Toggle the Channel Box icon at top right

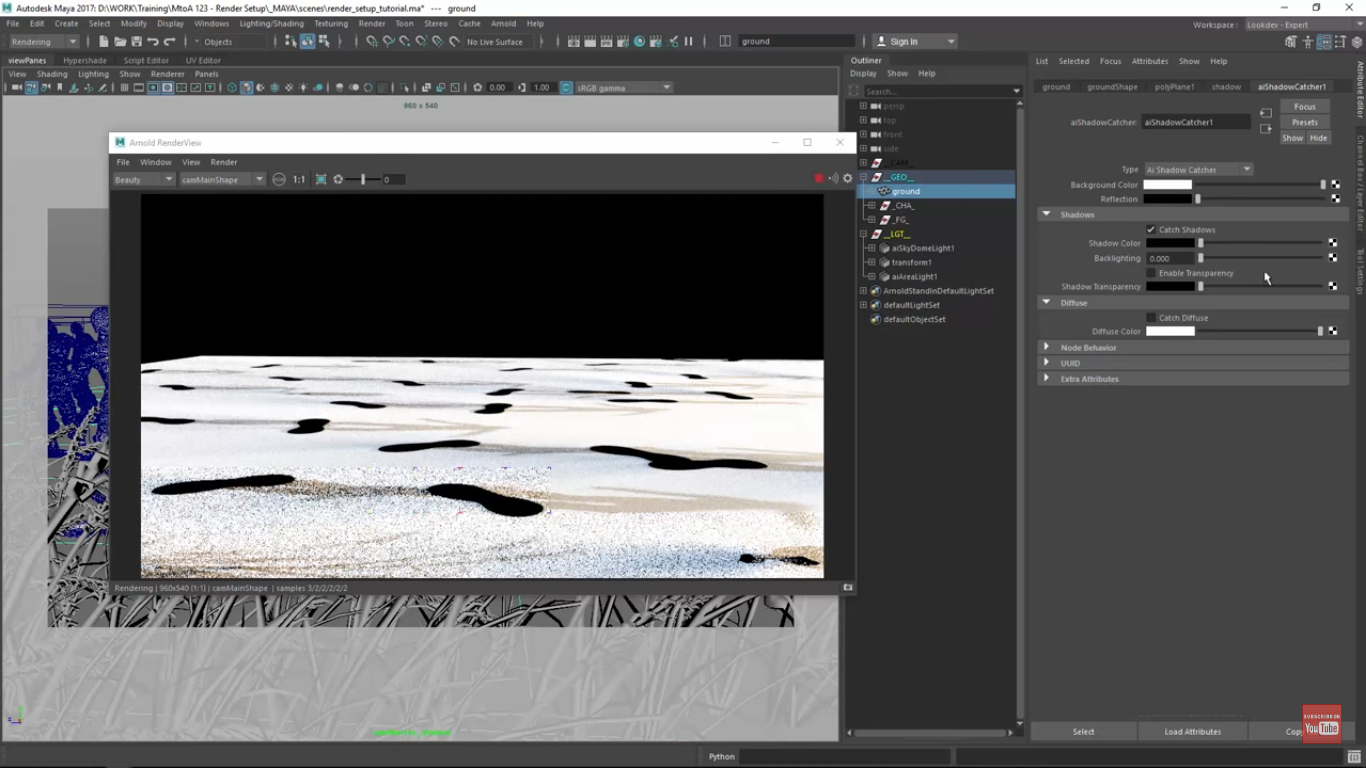[x=1356, y=42]
